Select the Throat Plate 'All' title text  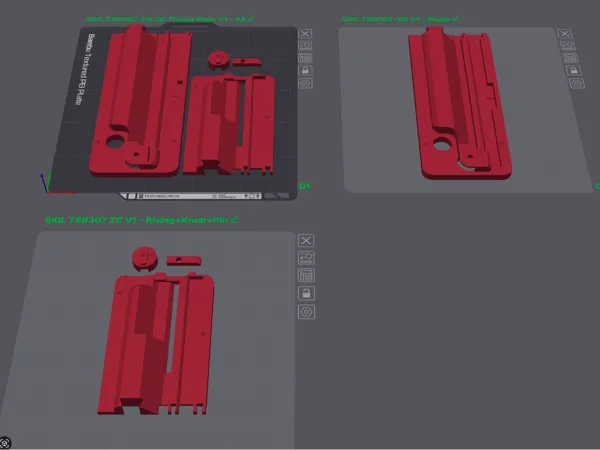166,19
